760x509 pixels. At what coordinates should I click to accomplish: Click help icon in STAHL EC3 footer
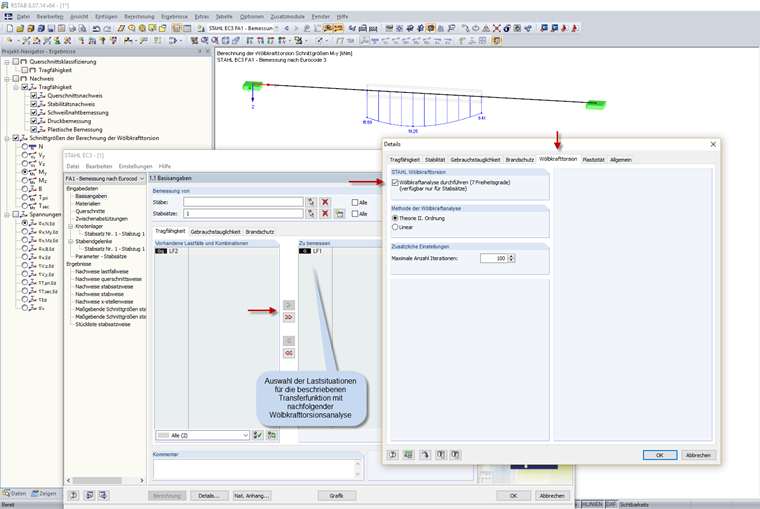(x=73, y=495)
